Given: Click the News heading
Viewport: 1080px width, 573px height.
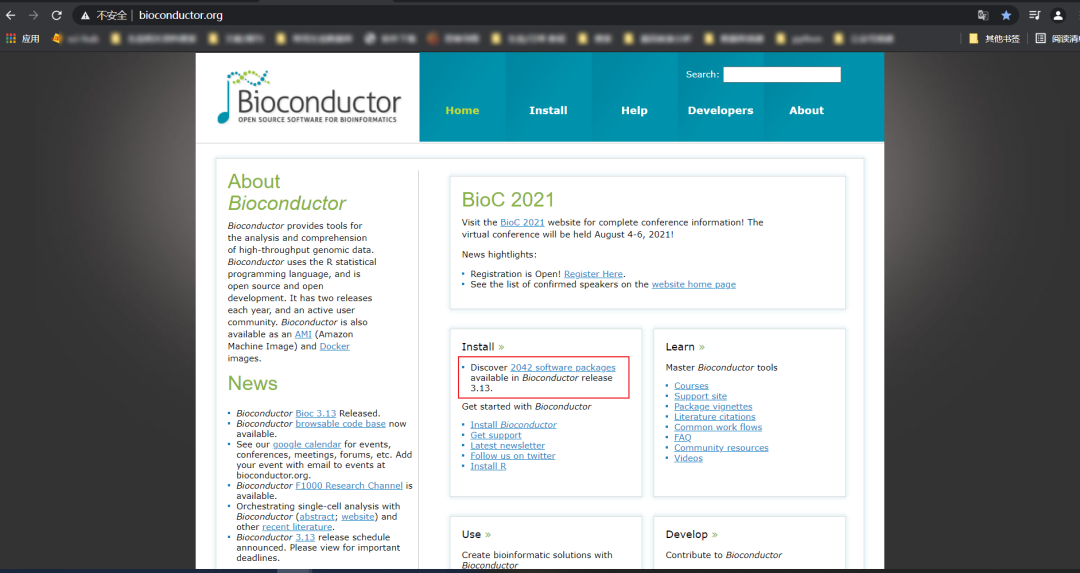Looking at the screenshot, I should point(253,384).
